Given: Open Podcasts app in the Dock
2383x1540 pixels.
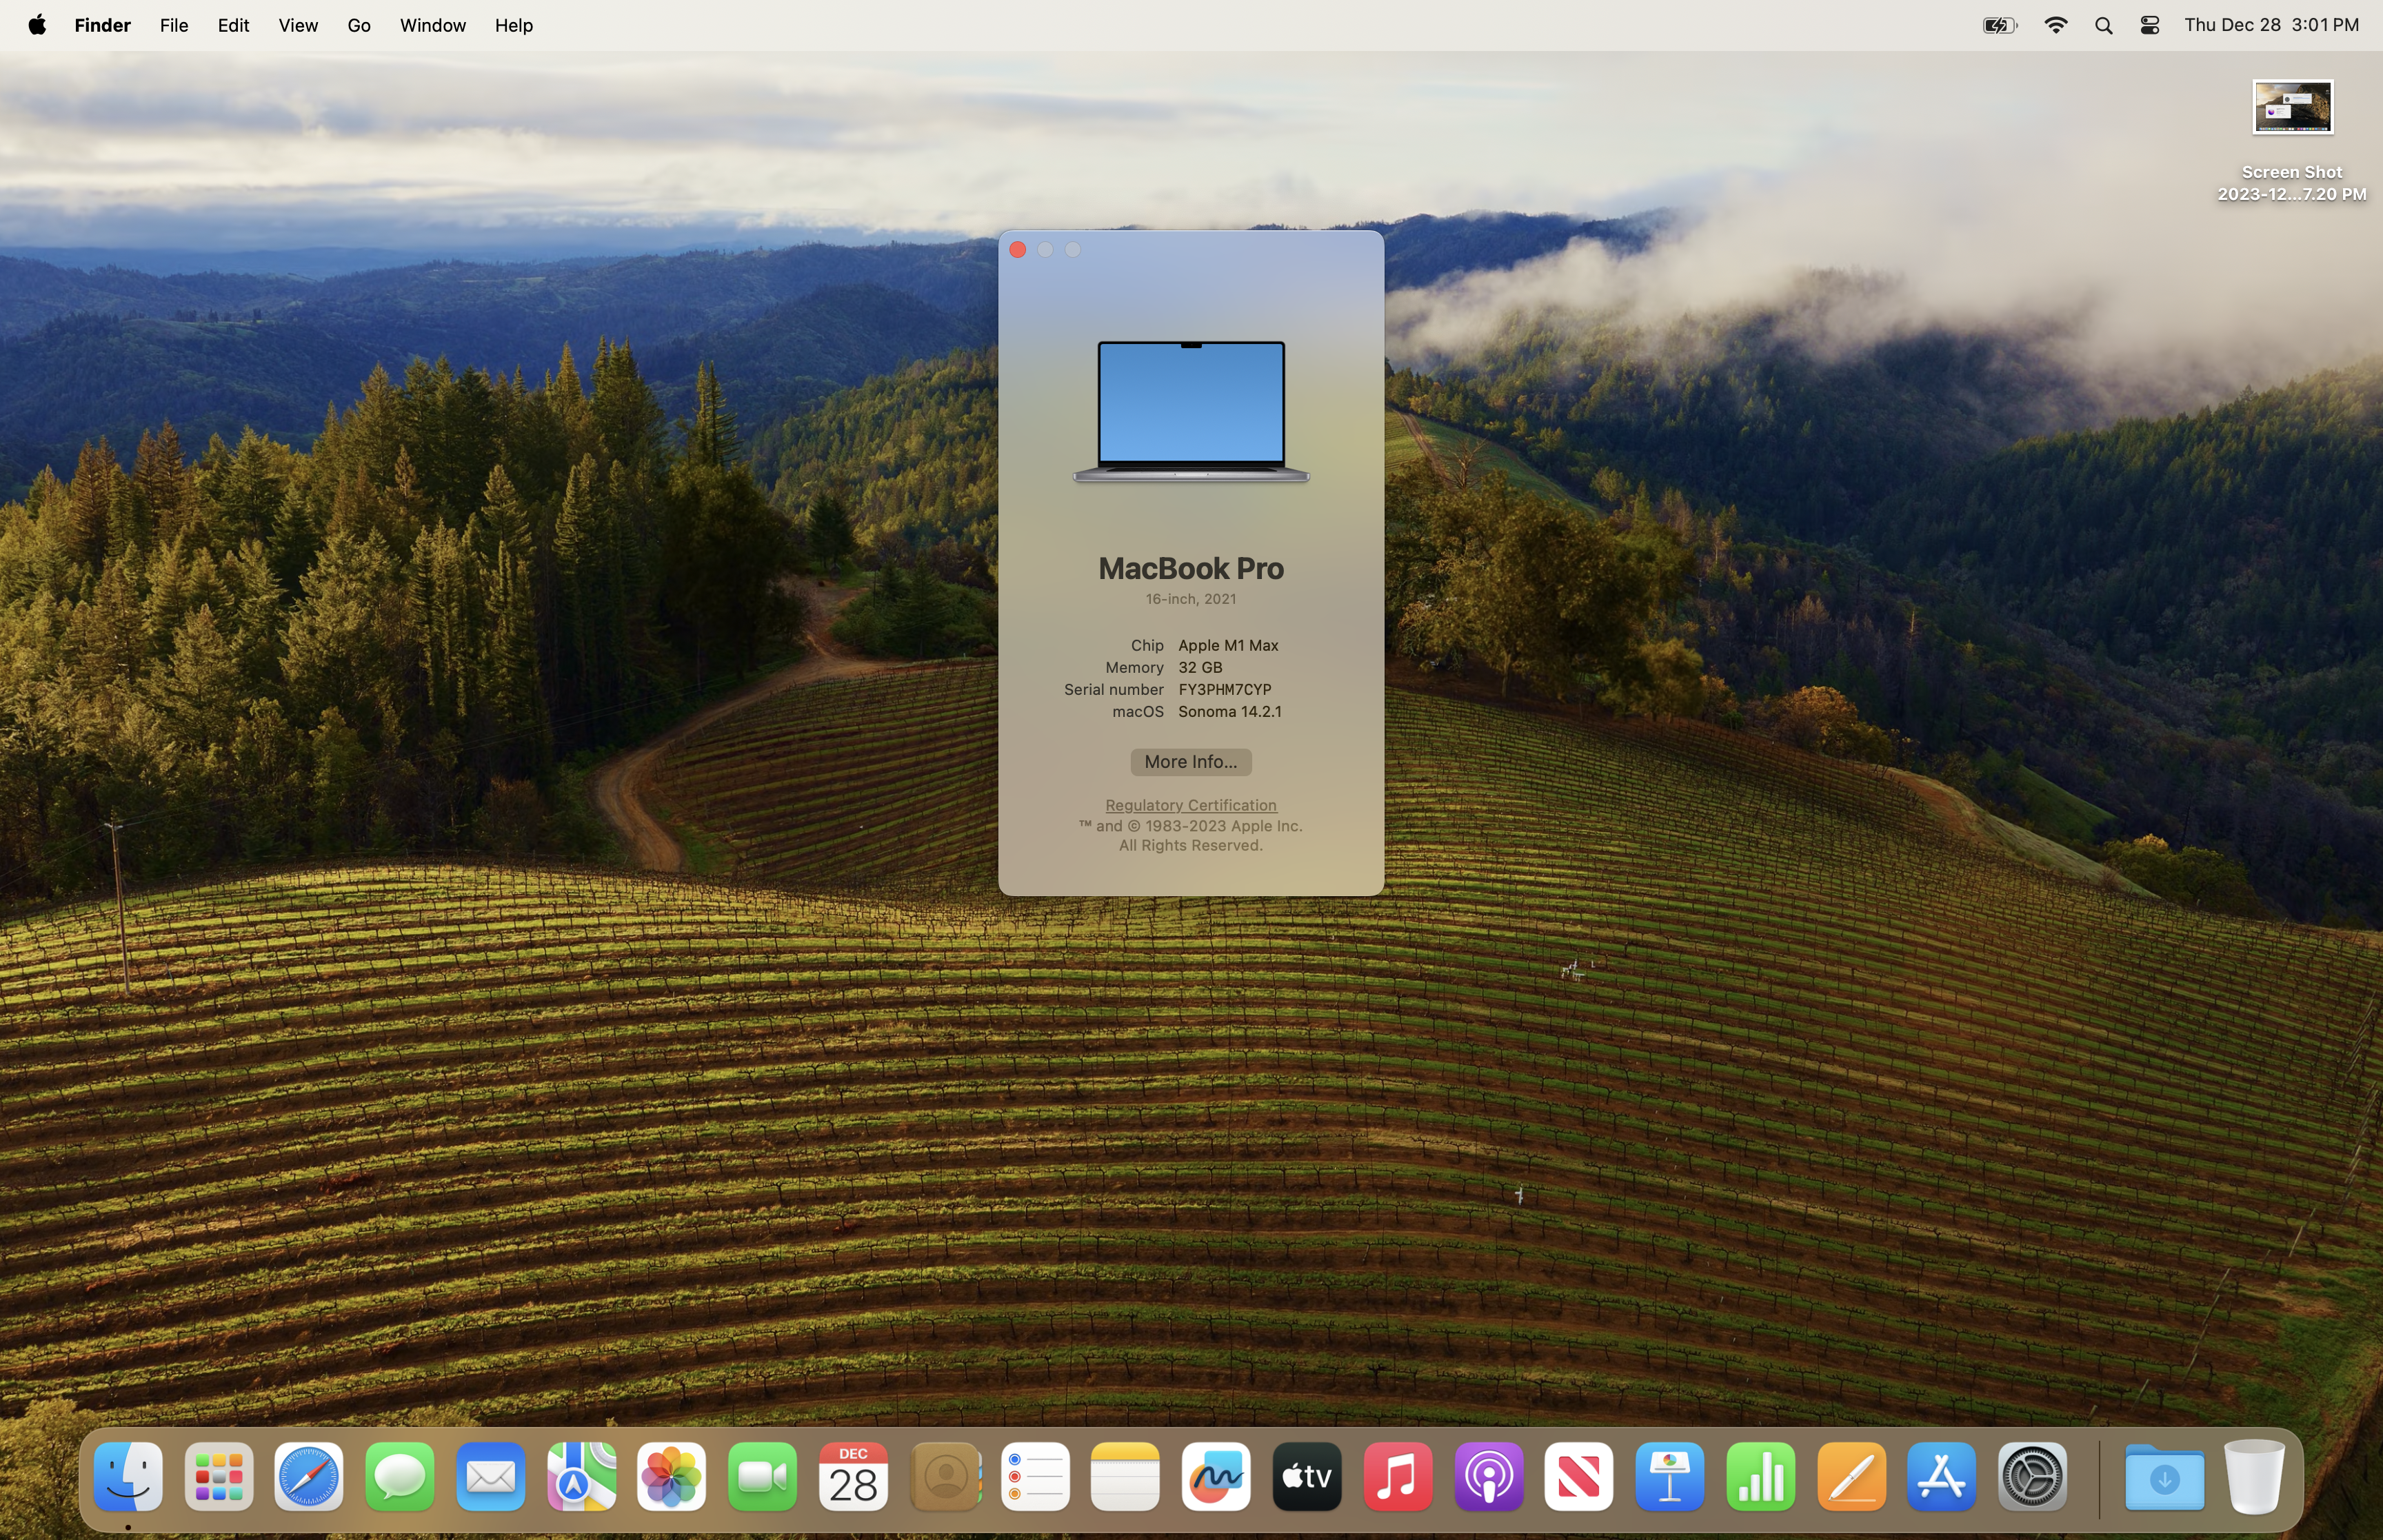Looking at the screenshot, I should tap(1489, 1476).
